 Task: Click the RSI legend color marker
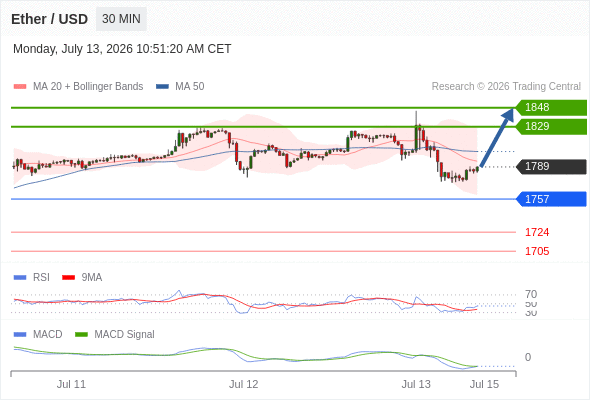click(x=20, y=278)
